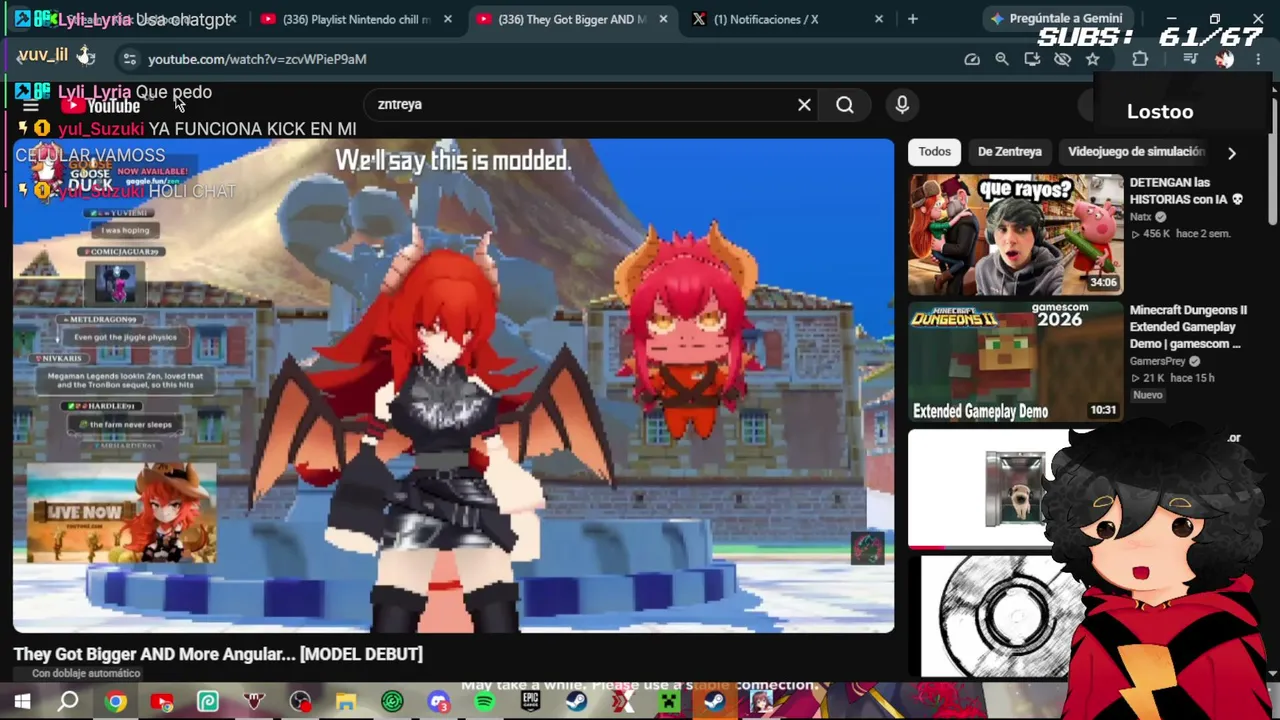Open File Explorer from the taskbar

[346, 702]
